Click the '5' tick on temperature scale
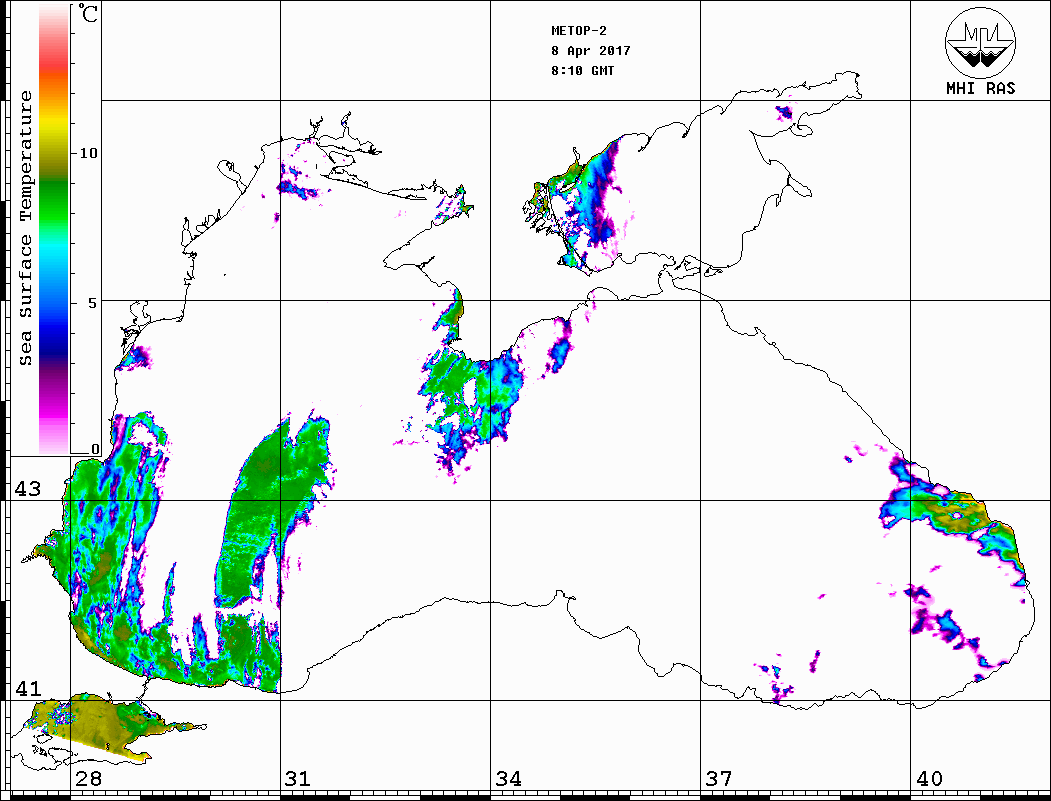Viewport: 1051px width, 801px height. coord(92,302)
